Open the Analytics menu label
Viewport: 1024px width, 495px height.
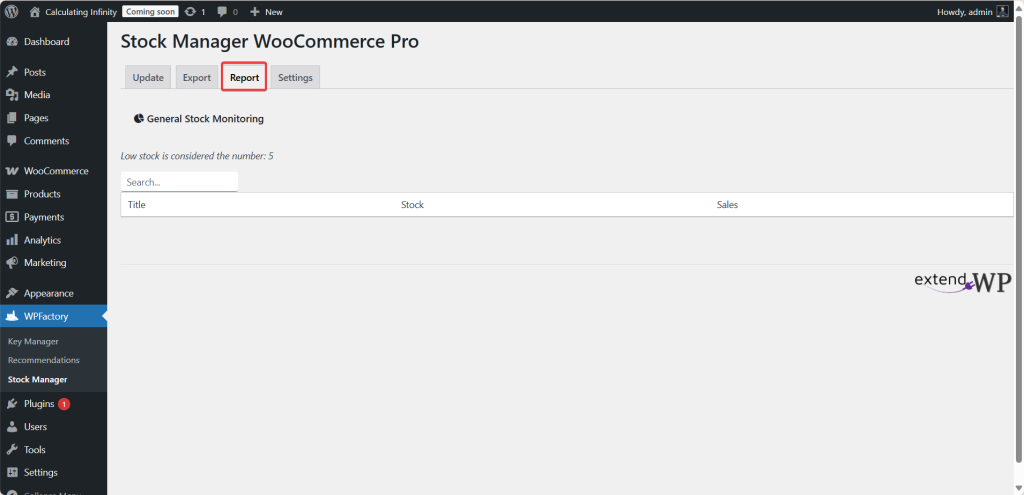coord(42,240)
